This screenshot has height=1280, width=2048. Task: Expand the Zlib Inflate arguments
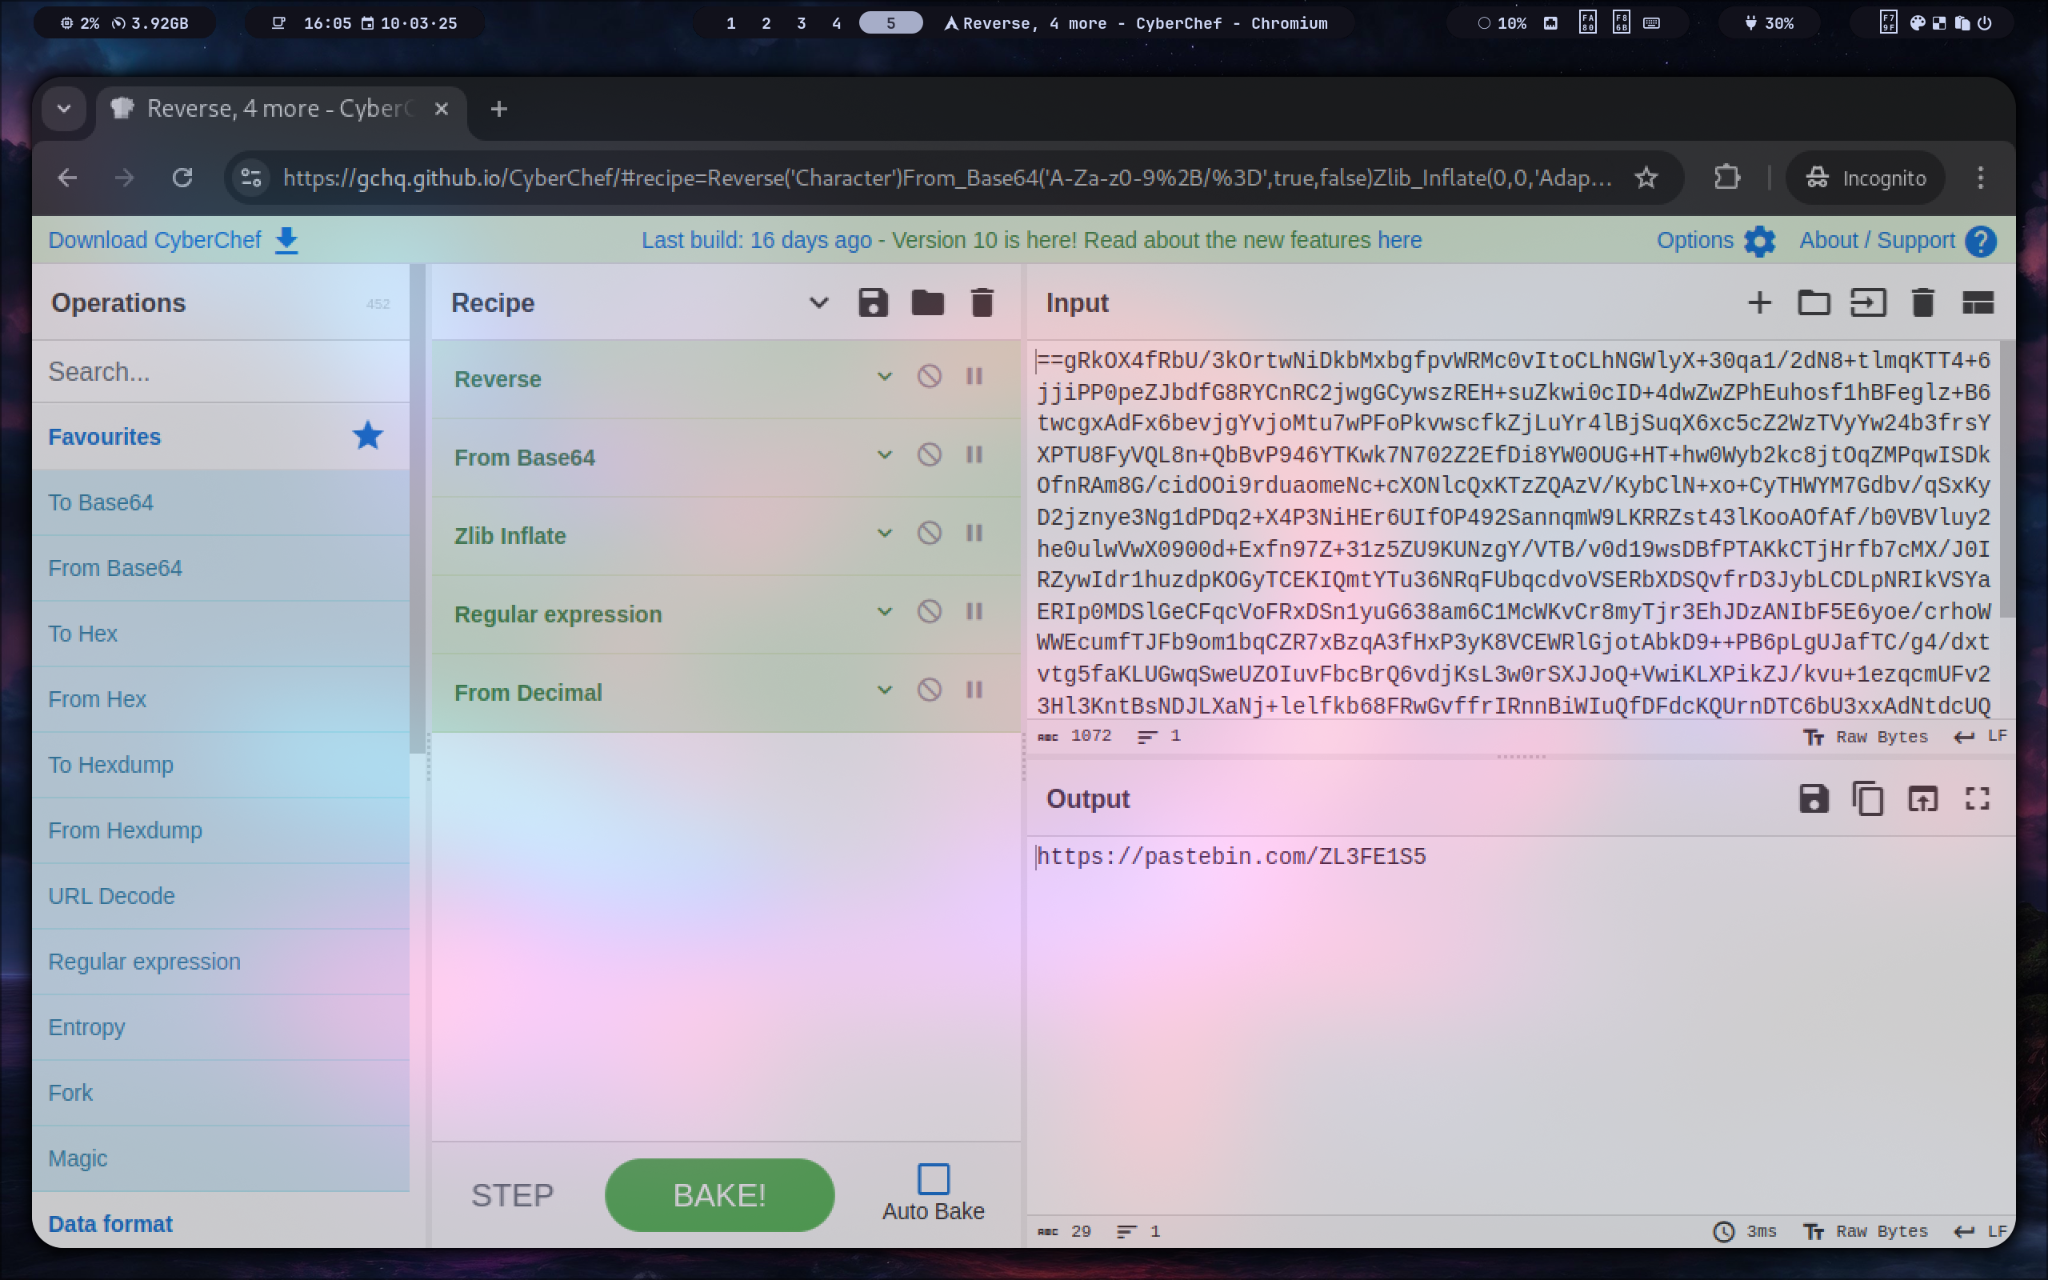pyautogui.click(x=884, y=533)
